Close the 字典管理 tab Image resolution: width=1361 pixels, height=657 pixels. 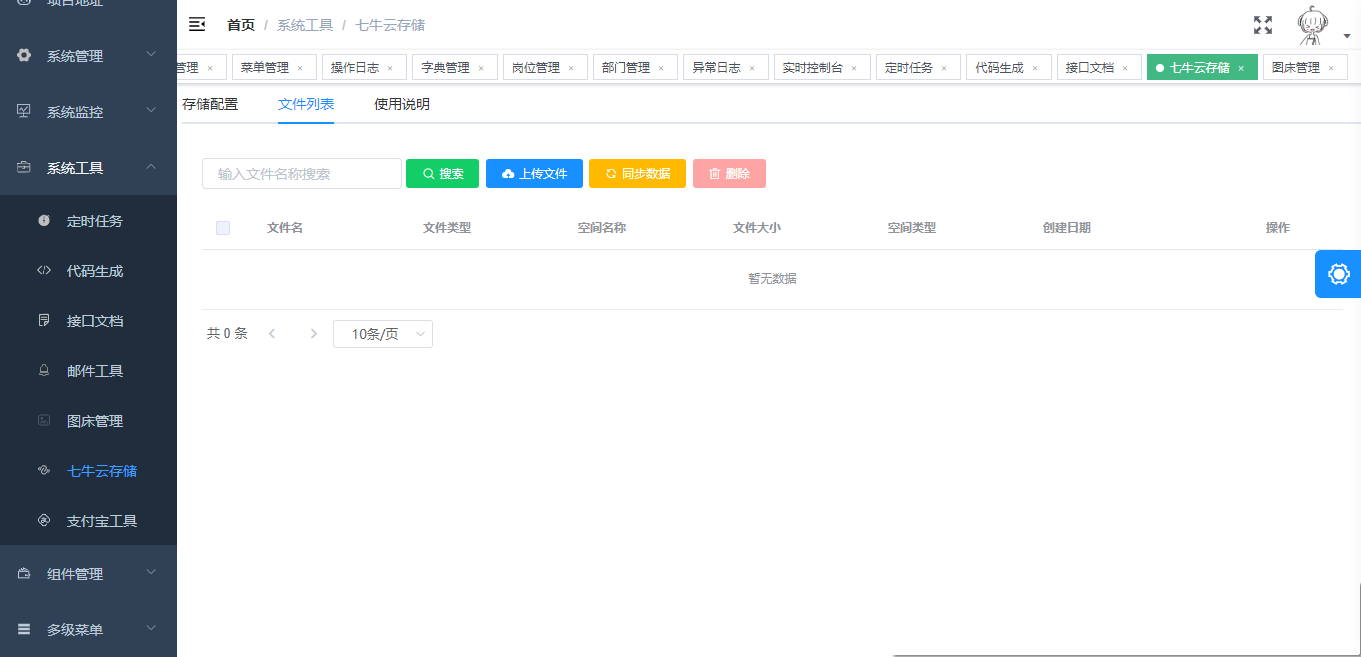pos(481,68)
